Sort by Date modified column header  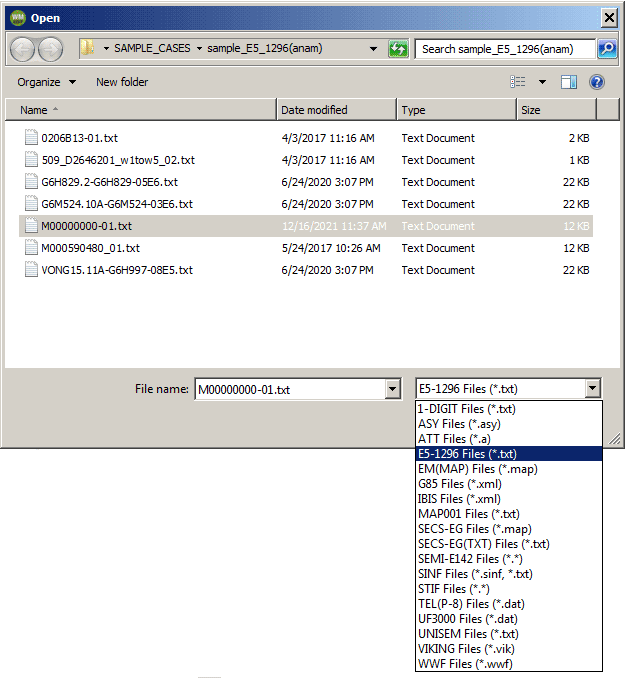click(336, 110)
